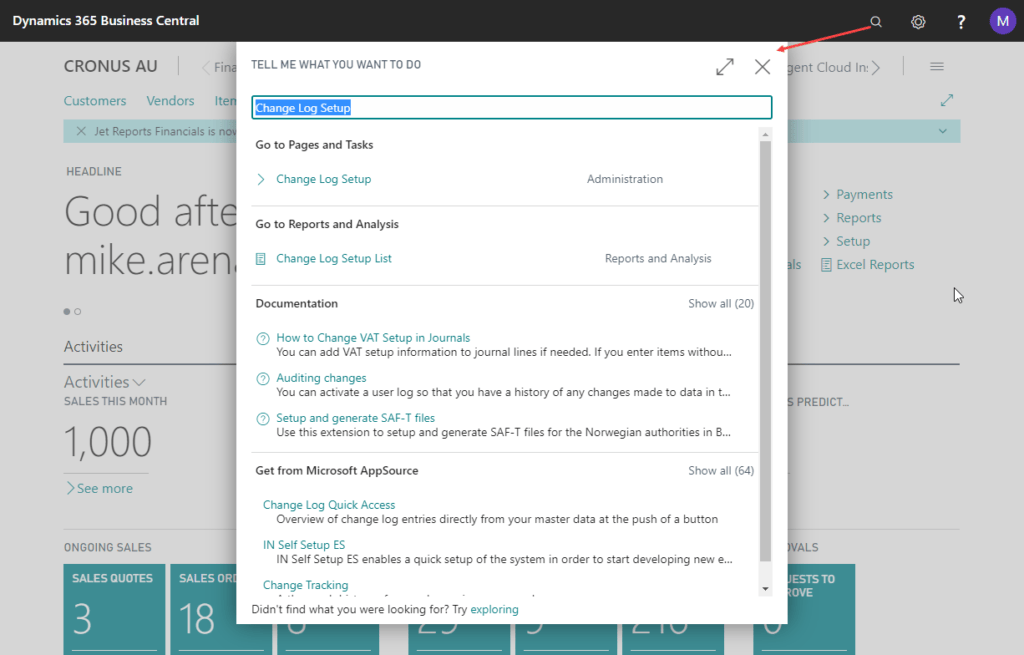1024x655 pixels.
Task: Click help icon beside VAT Setup article
Action: (263, 338)
